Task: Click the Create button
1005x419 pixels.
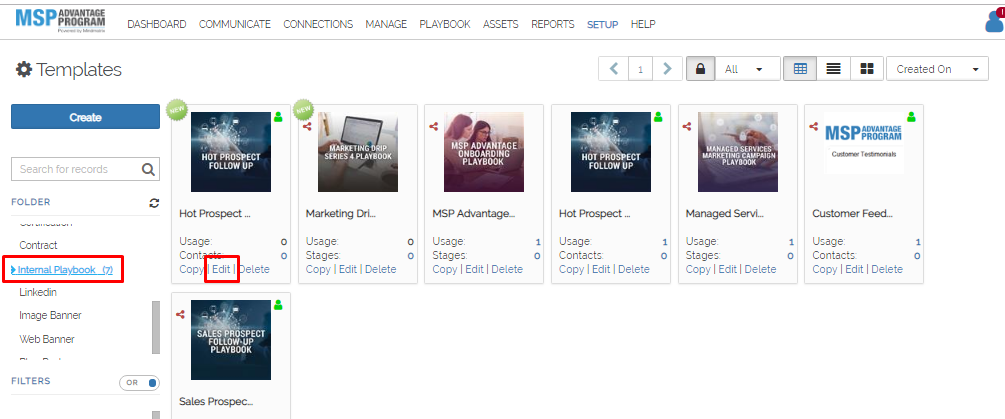Action: click(85, 117)
